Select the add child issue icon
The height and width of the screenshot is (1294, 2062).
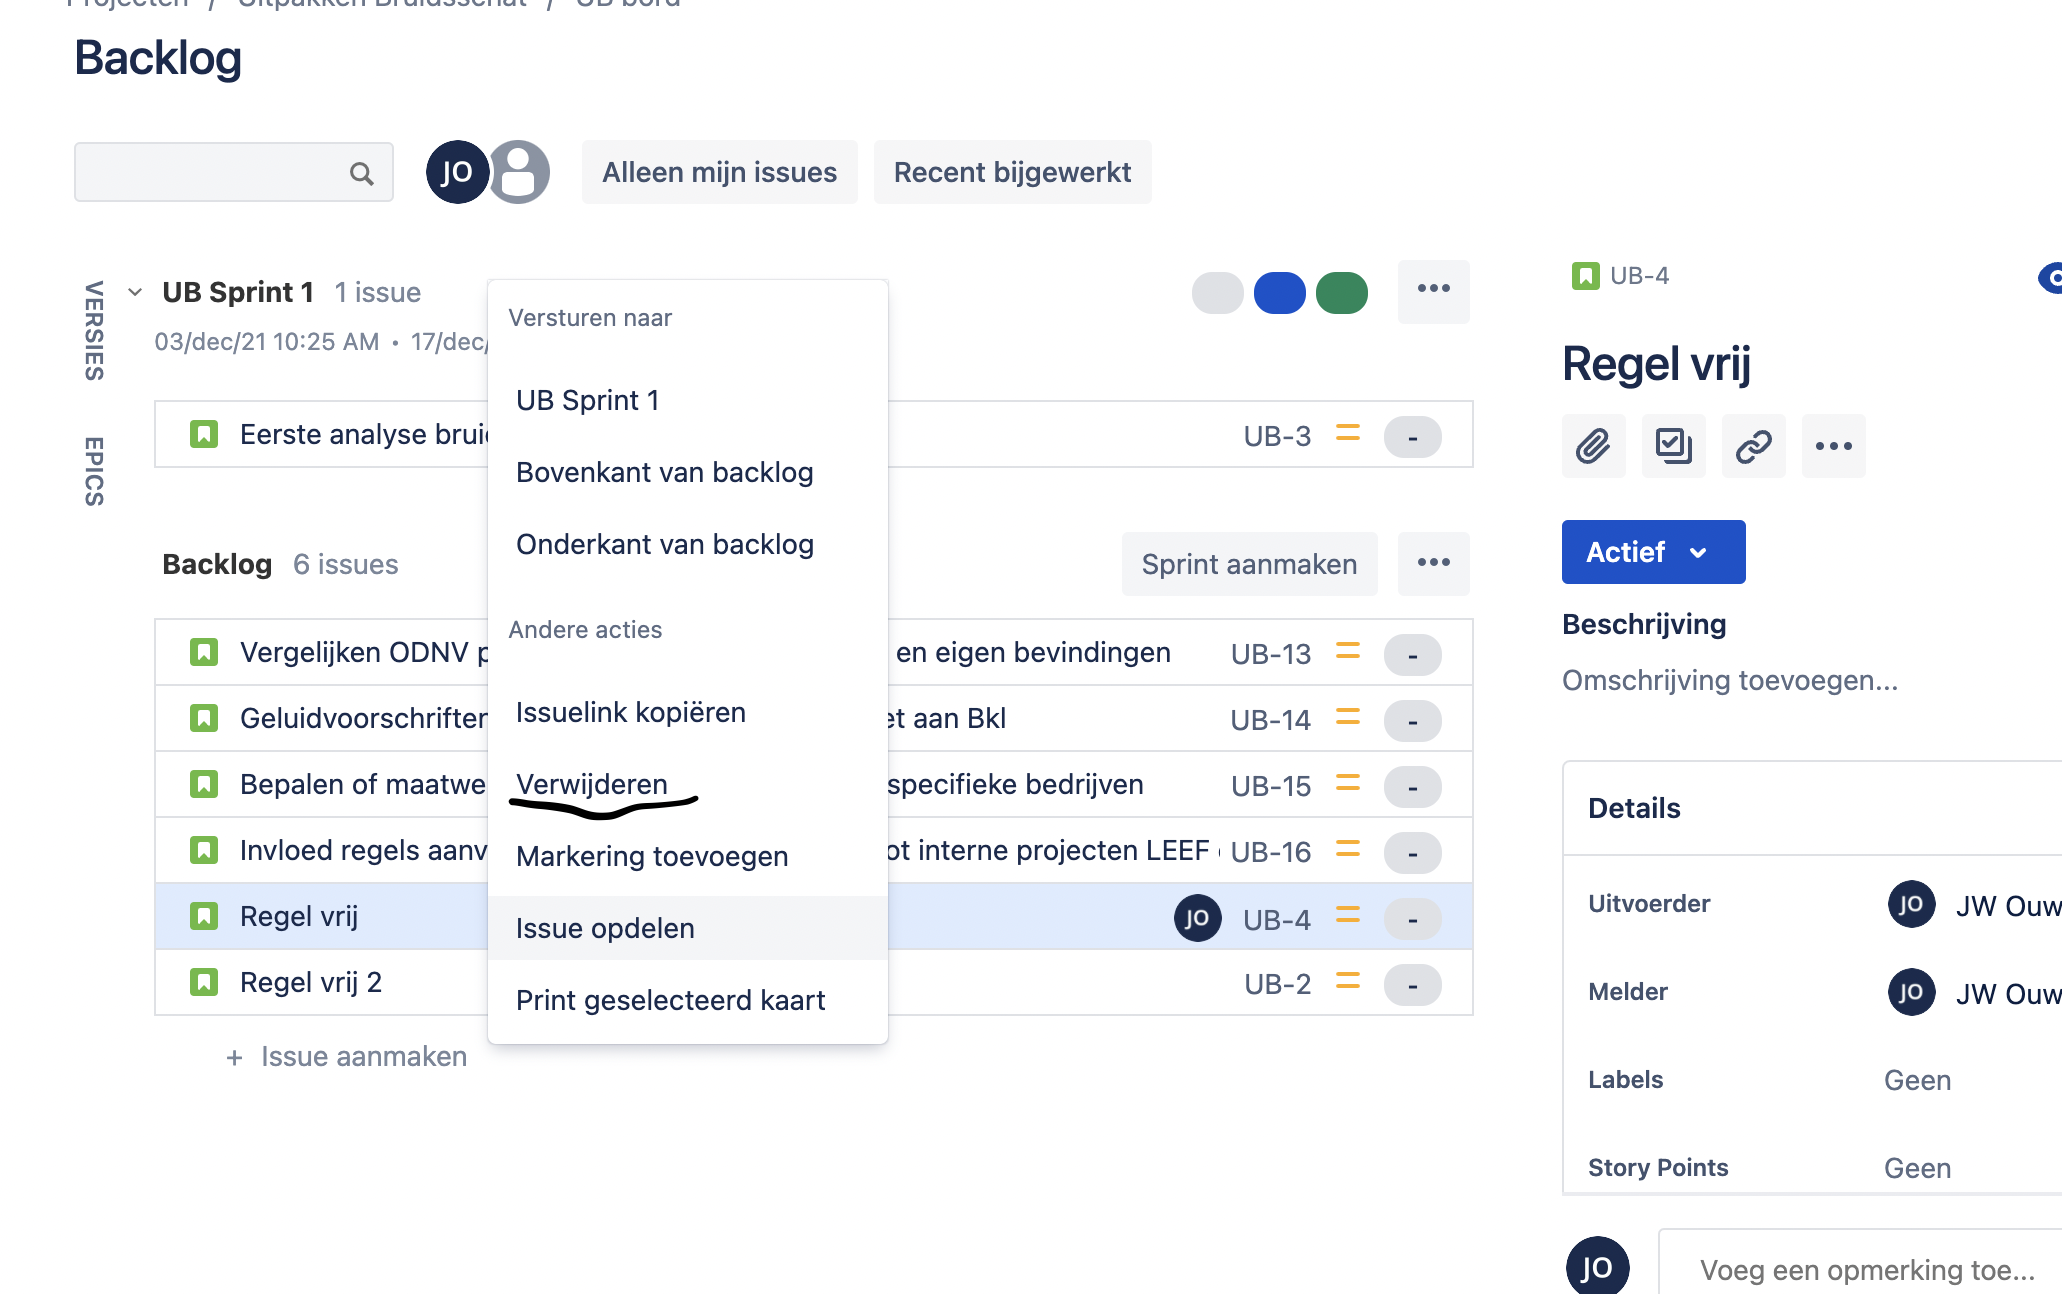point(1672,446)
